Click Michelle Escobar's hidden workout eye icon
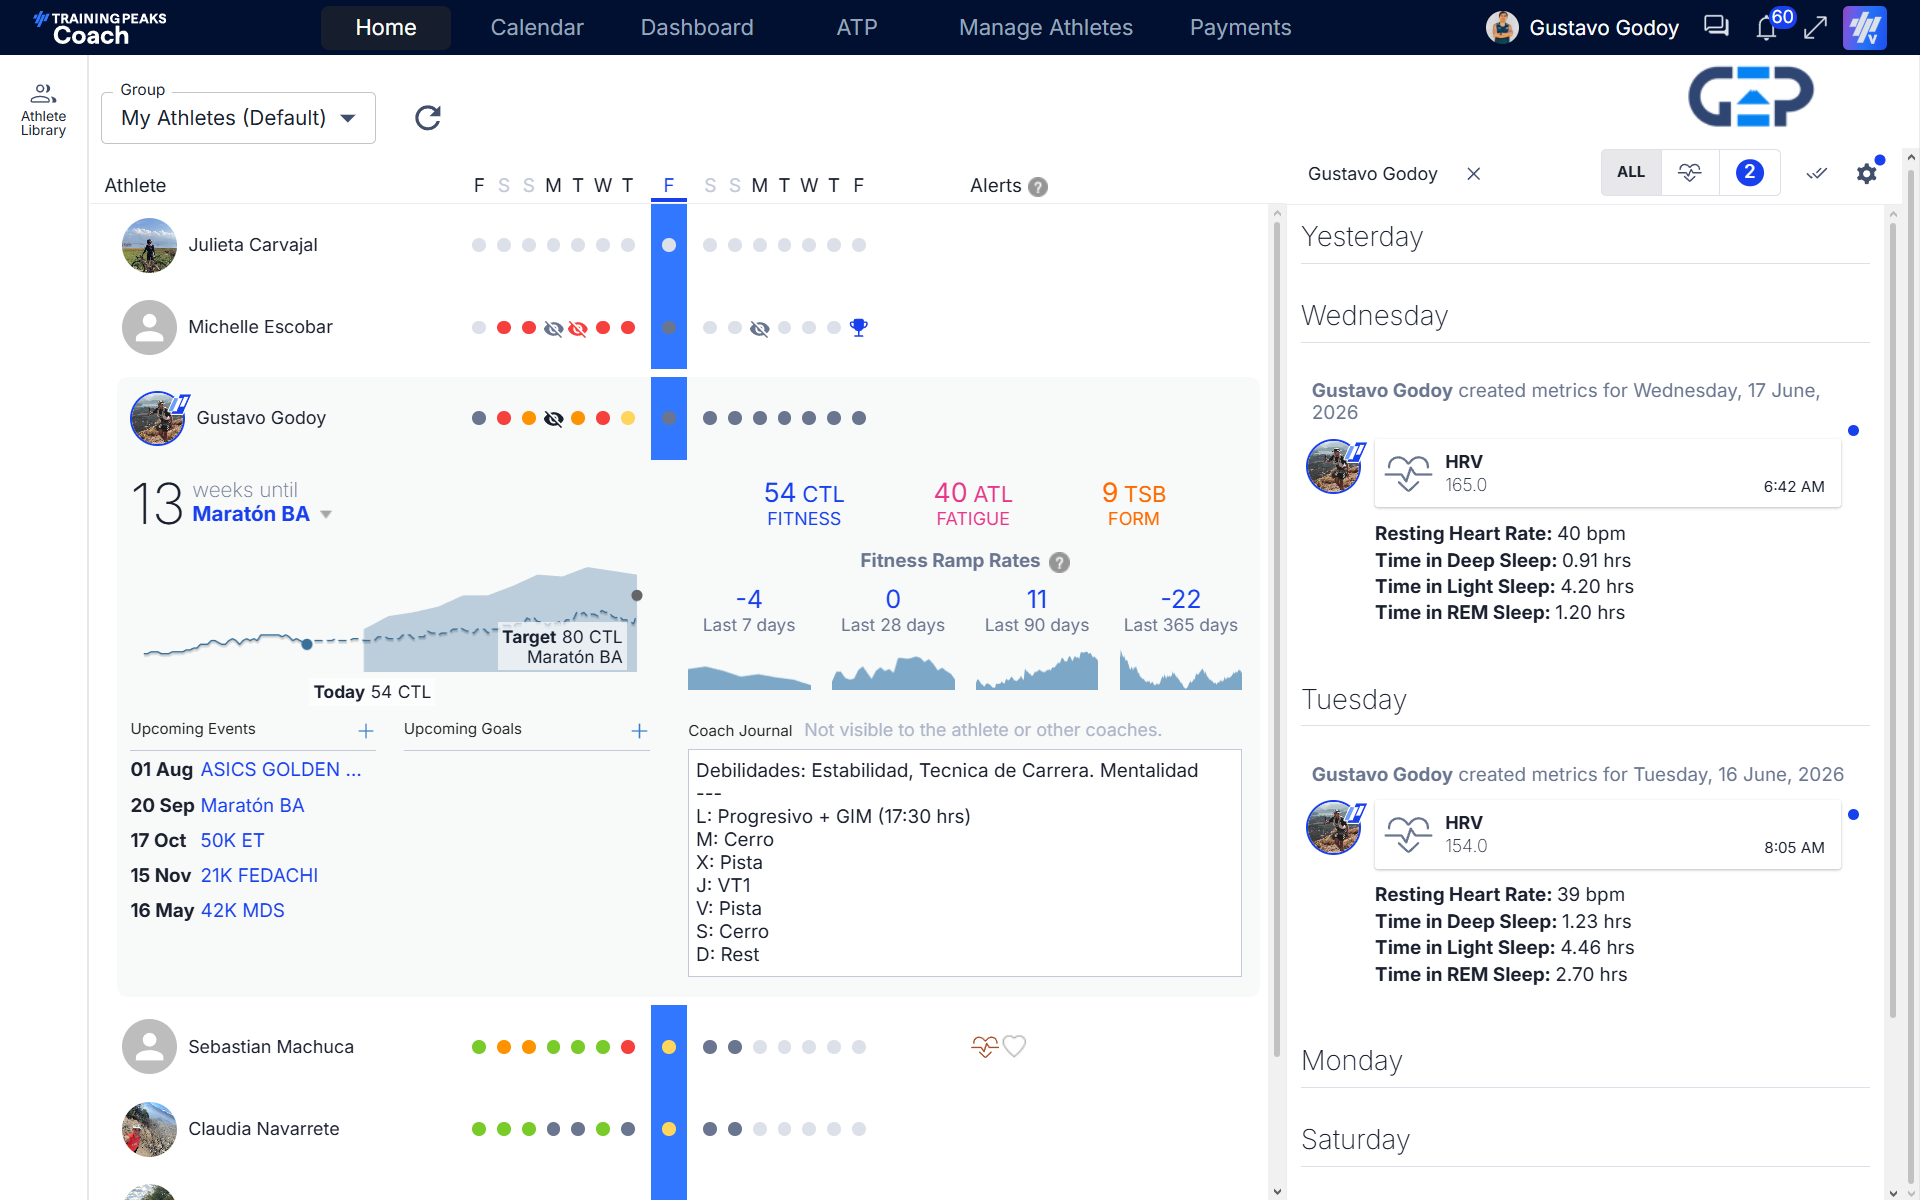 pos(553,328)
